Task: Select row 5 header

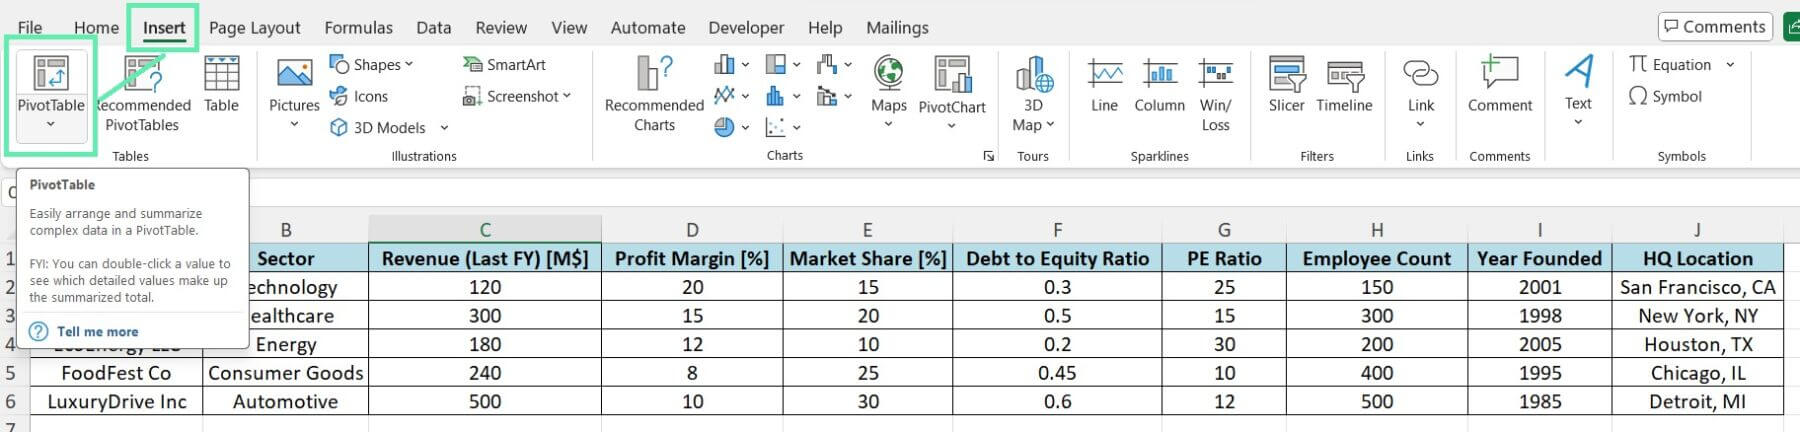Action: [x=11, y=372]
